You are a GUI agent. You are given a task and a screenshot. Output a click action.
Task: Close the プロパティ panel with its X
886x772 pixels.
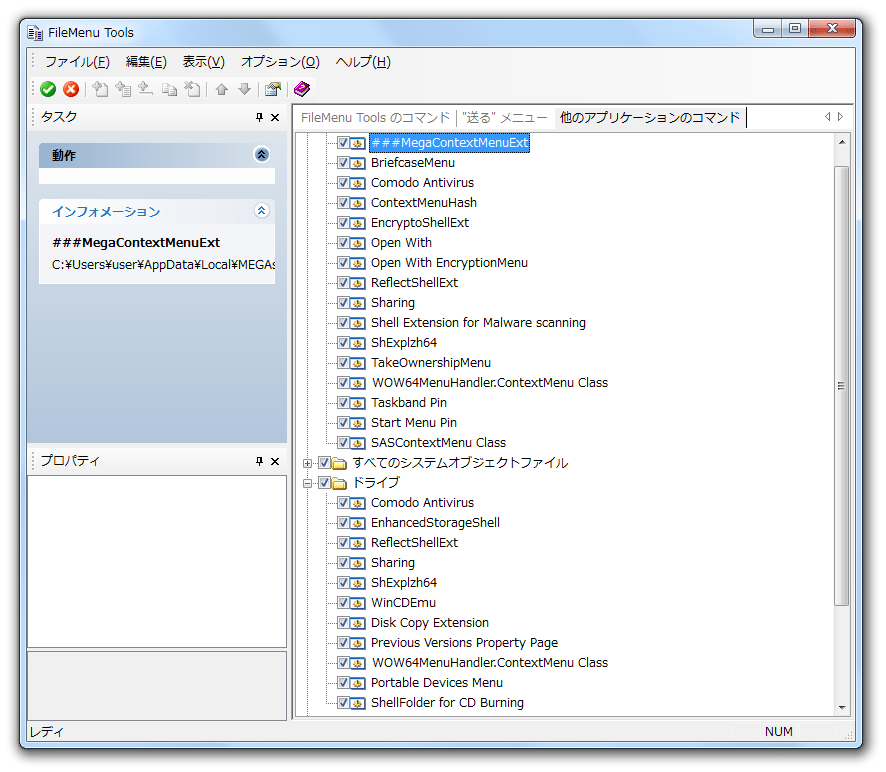275,461
